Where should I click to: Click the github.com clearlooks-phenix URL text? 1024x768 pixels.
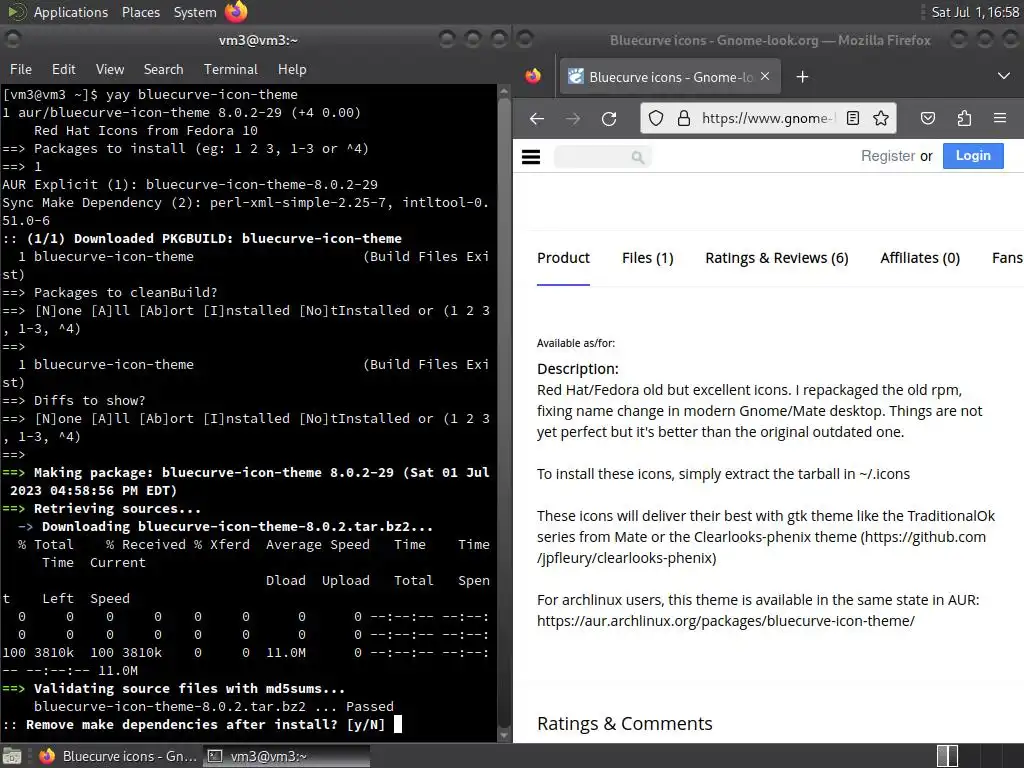pyautogui.click(x=761, y=547)
